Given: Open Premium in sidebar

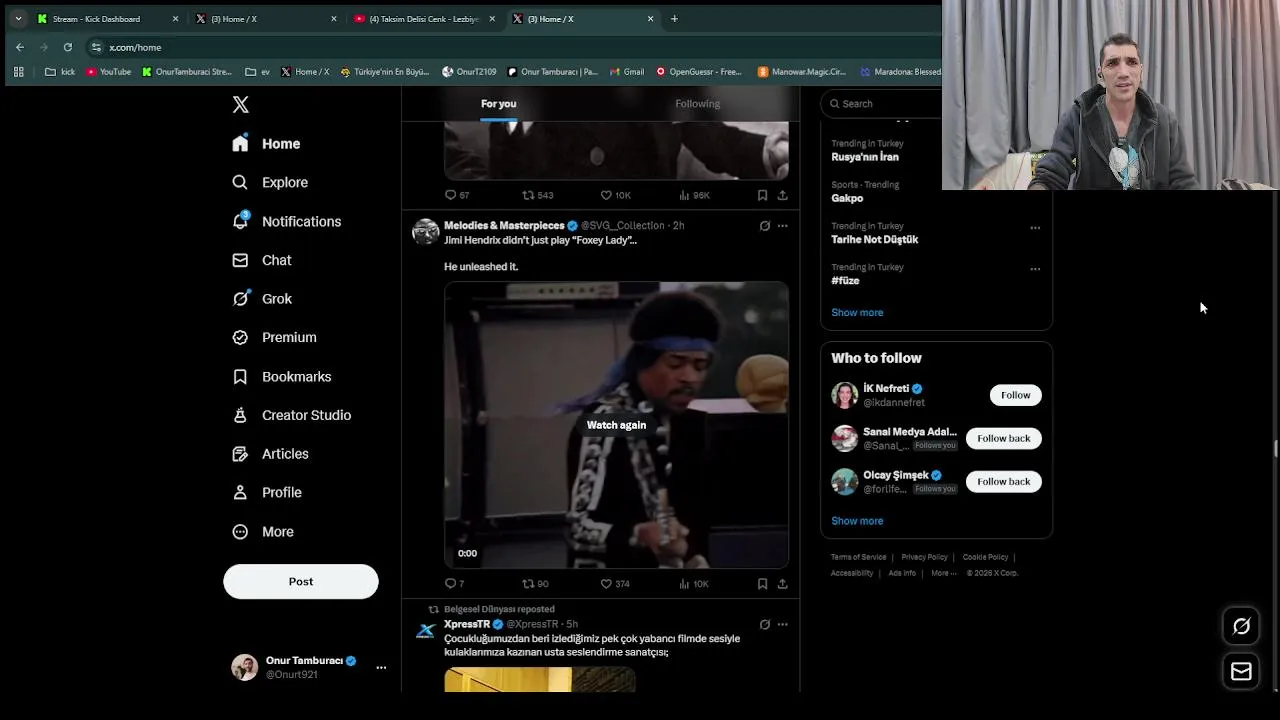Looking at the screenshot, I should pos(274,337).
